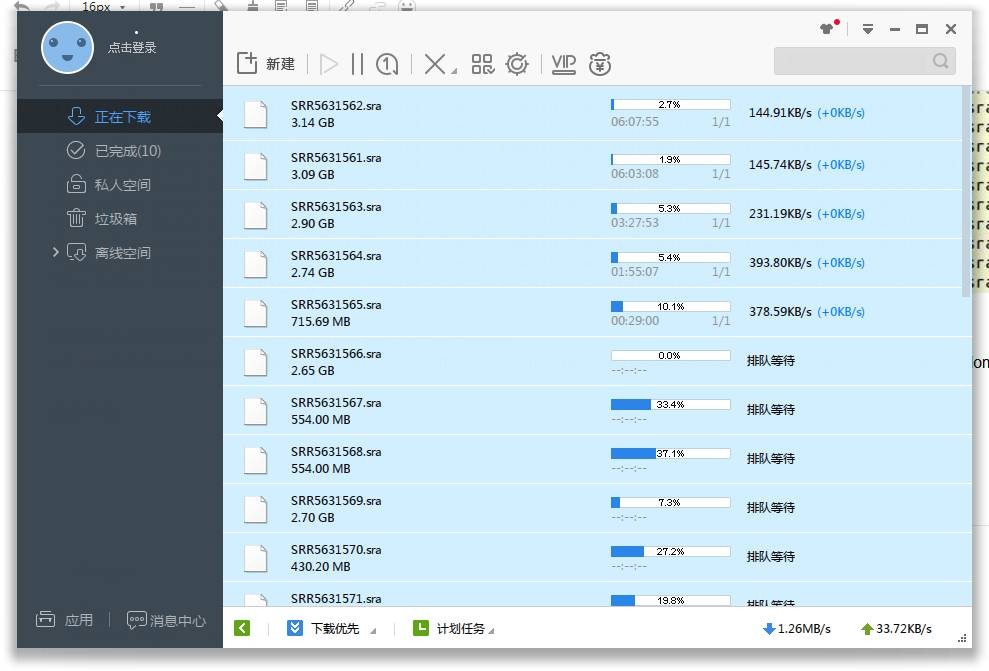
Task: Click the 点击登录 login link
Action: (x=132, y=47)
